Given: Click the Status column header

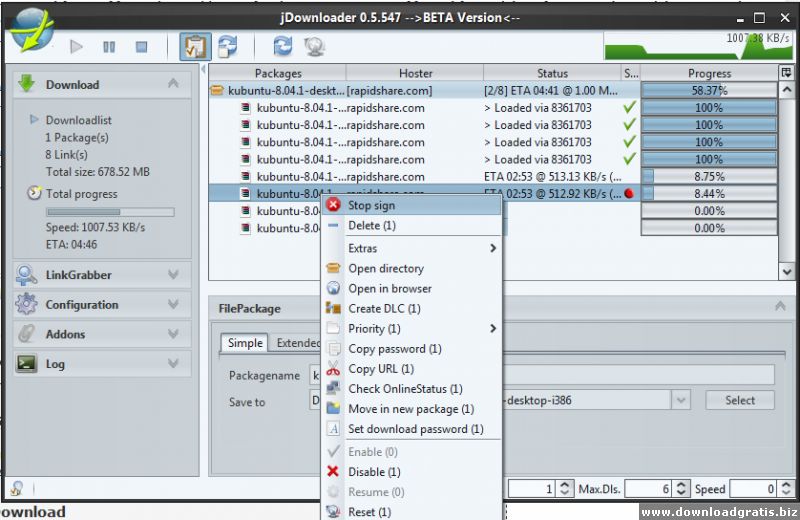Looking at the screenshot, I should point(552,73).
